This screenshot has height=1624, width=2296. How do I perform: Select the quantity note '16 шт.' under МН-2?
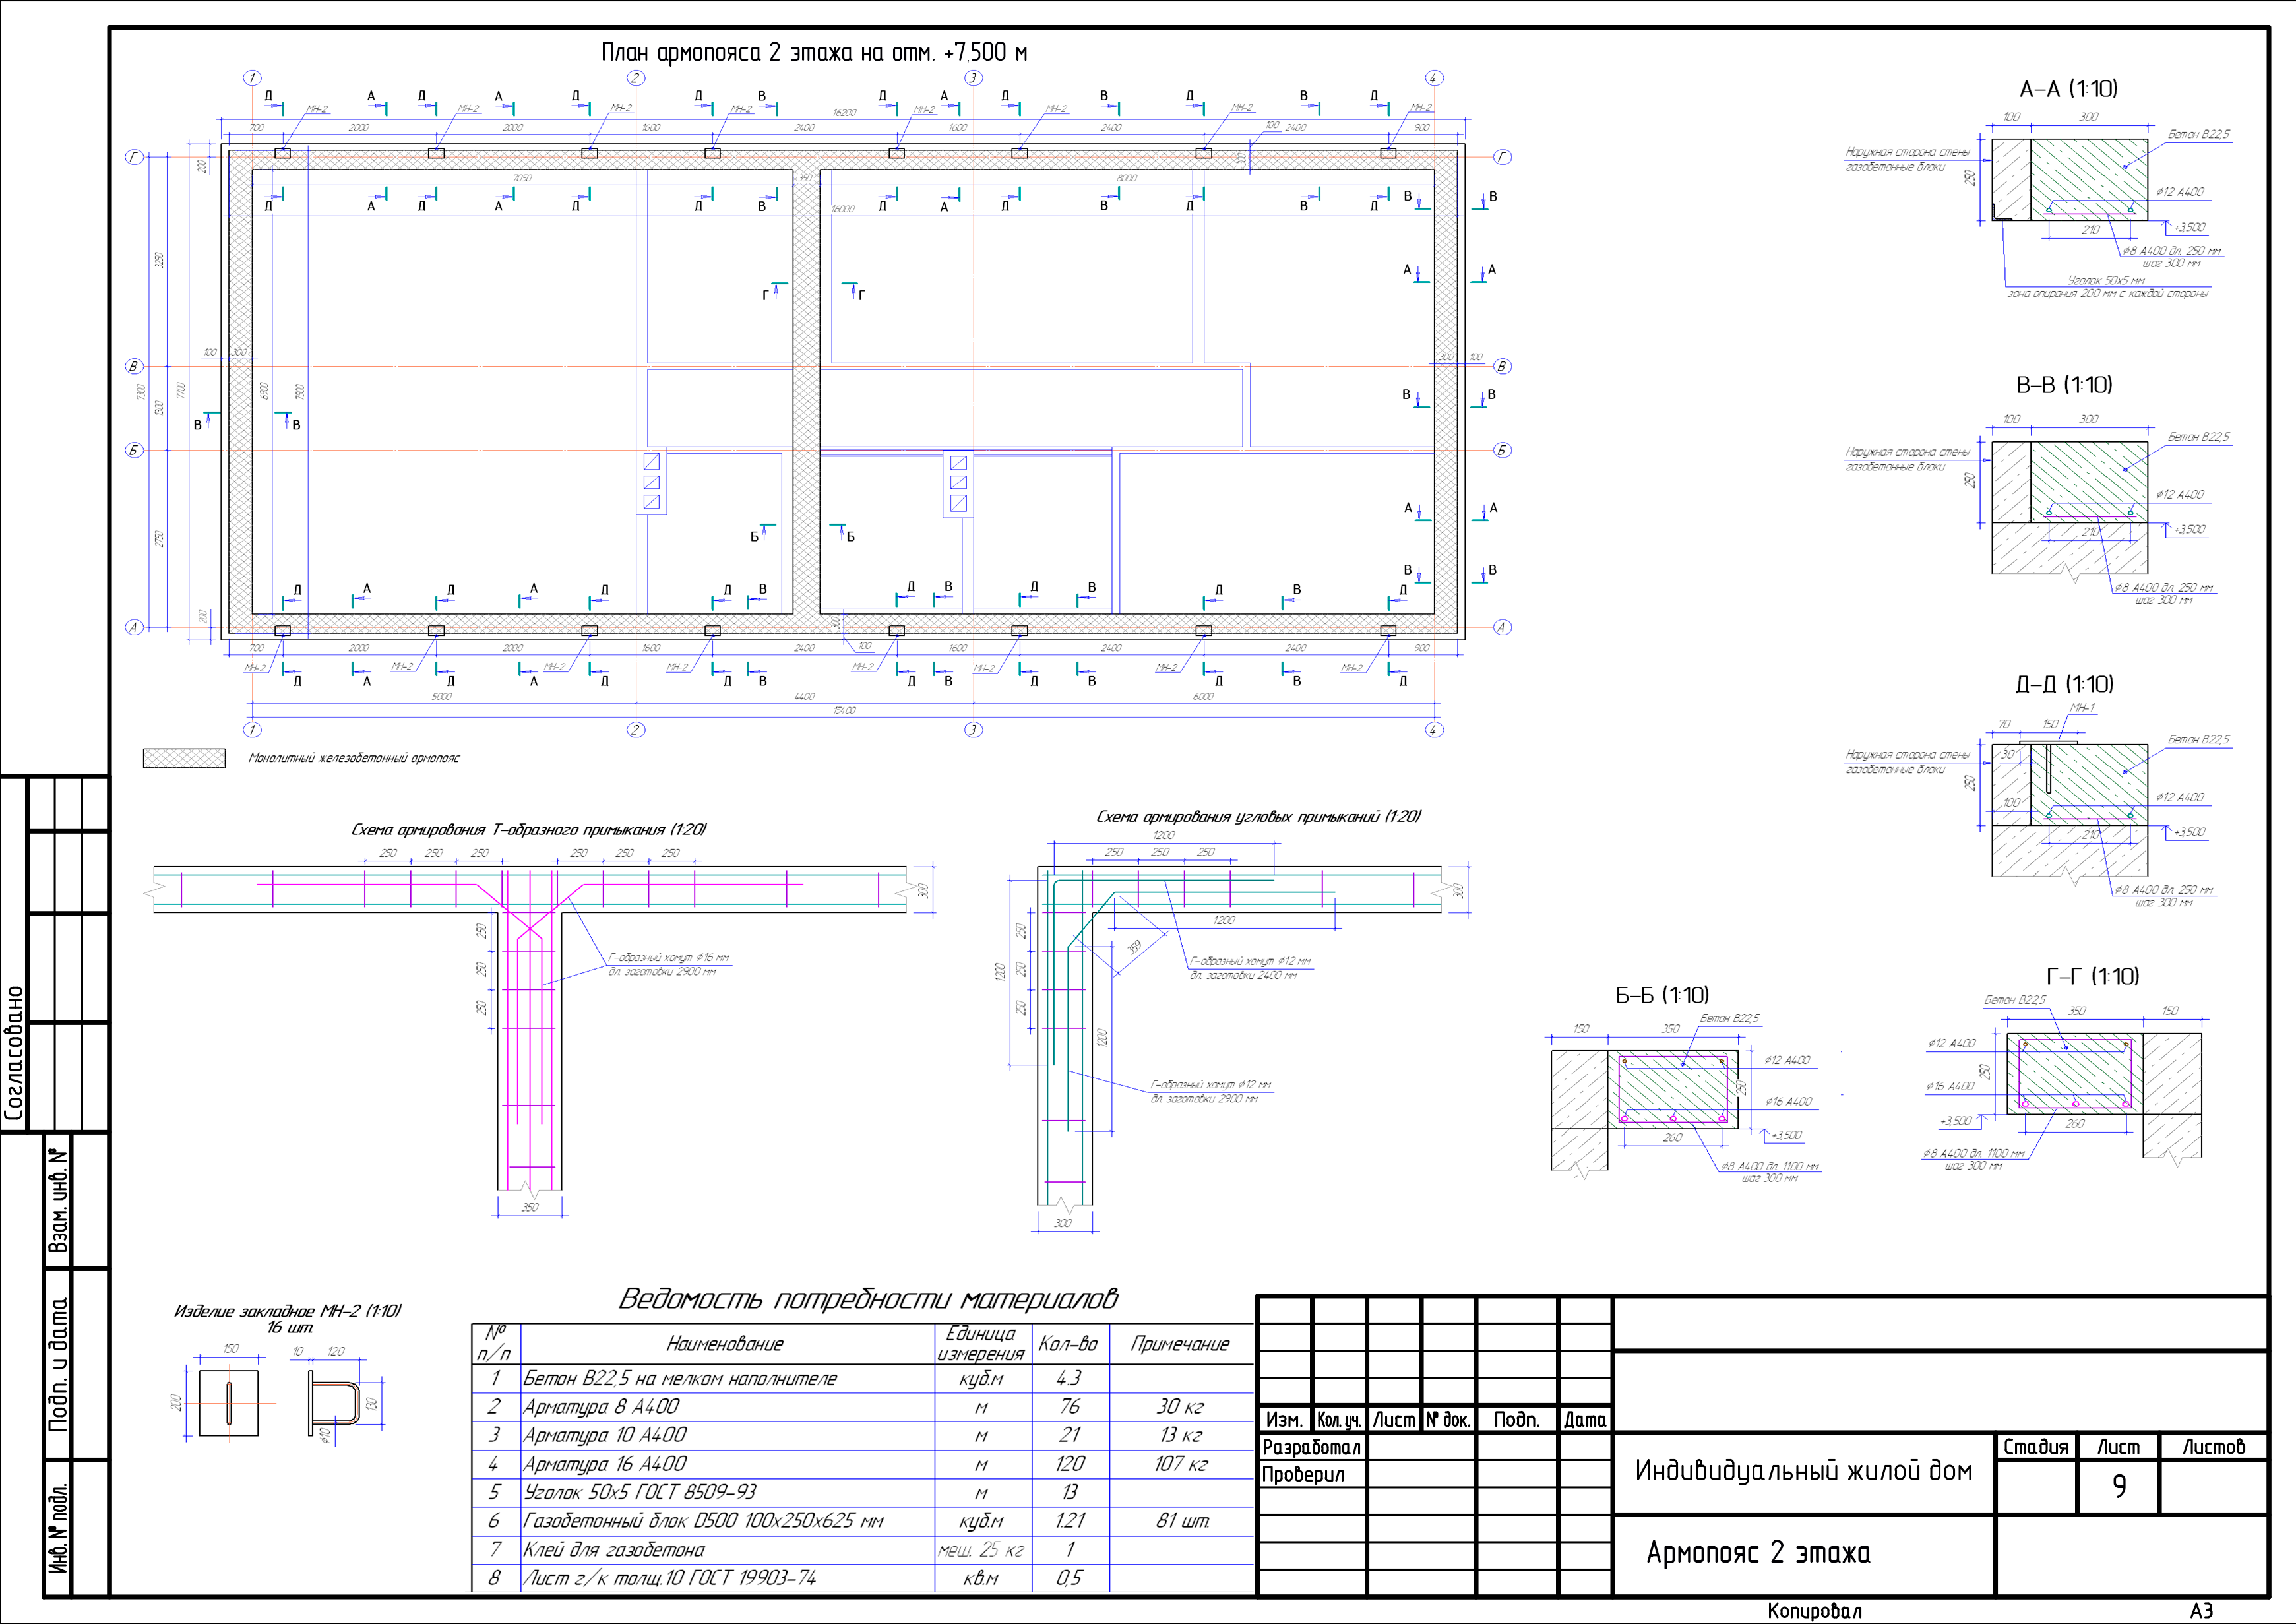click(290, 1327)
